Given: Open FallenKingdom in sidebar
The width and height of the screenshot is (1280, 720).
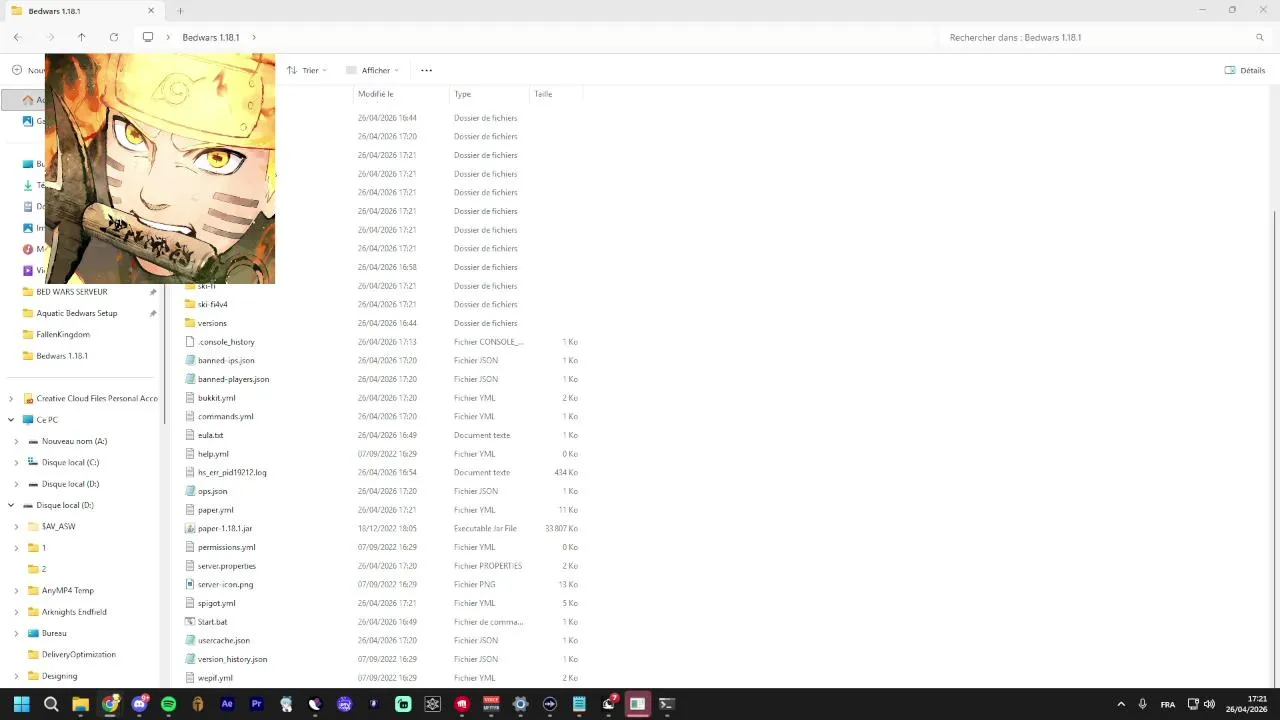Looking at the screenshot, I should 63,335.
